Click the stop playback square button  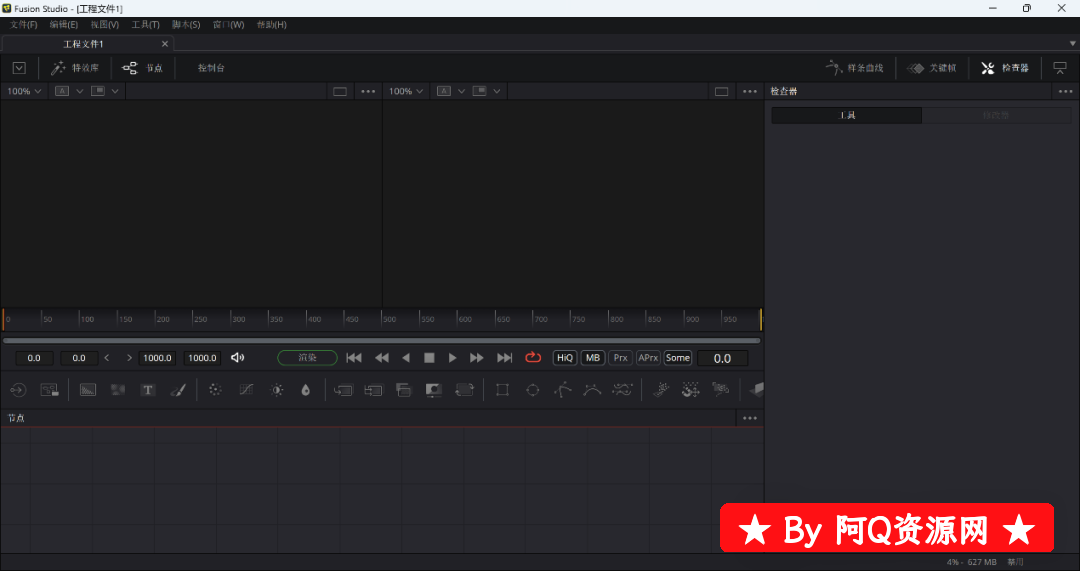[x=429, y=357]
